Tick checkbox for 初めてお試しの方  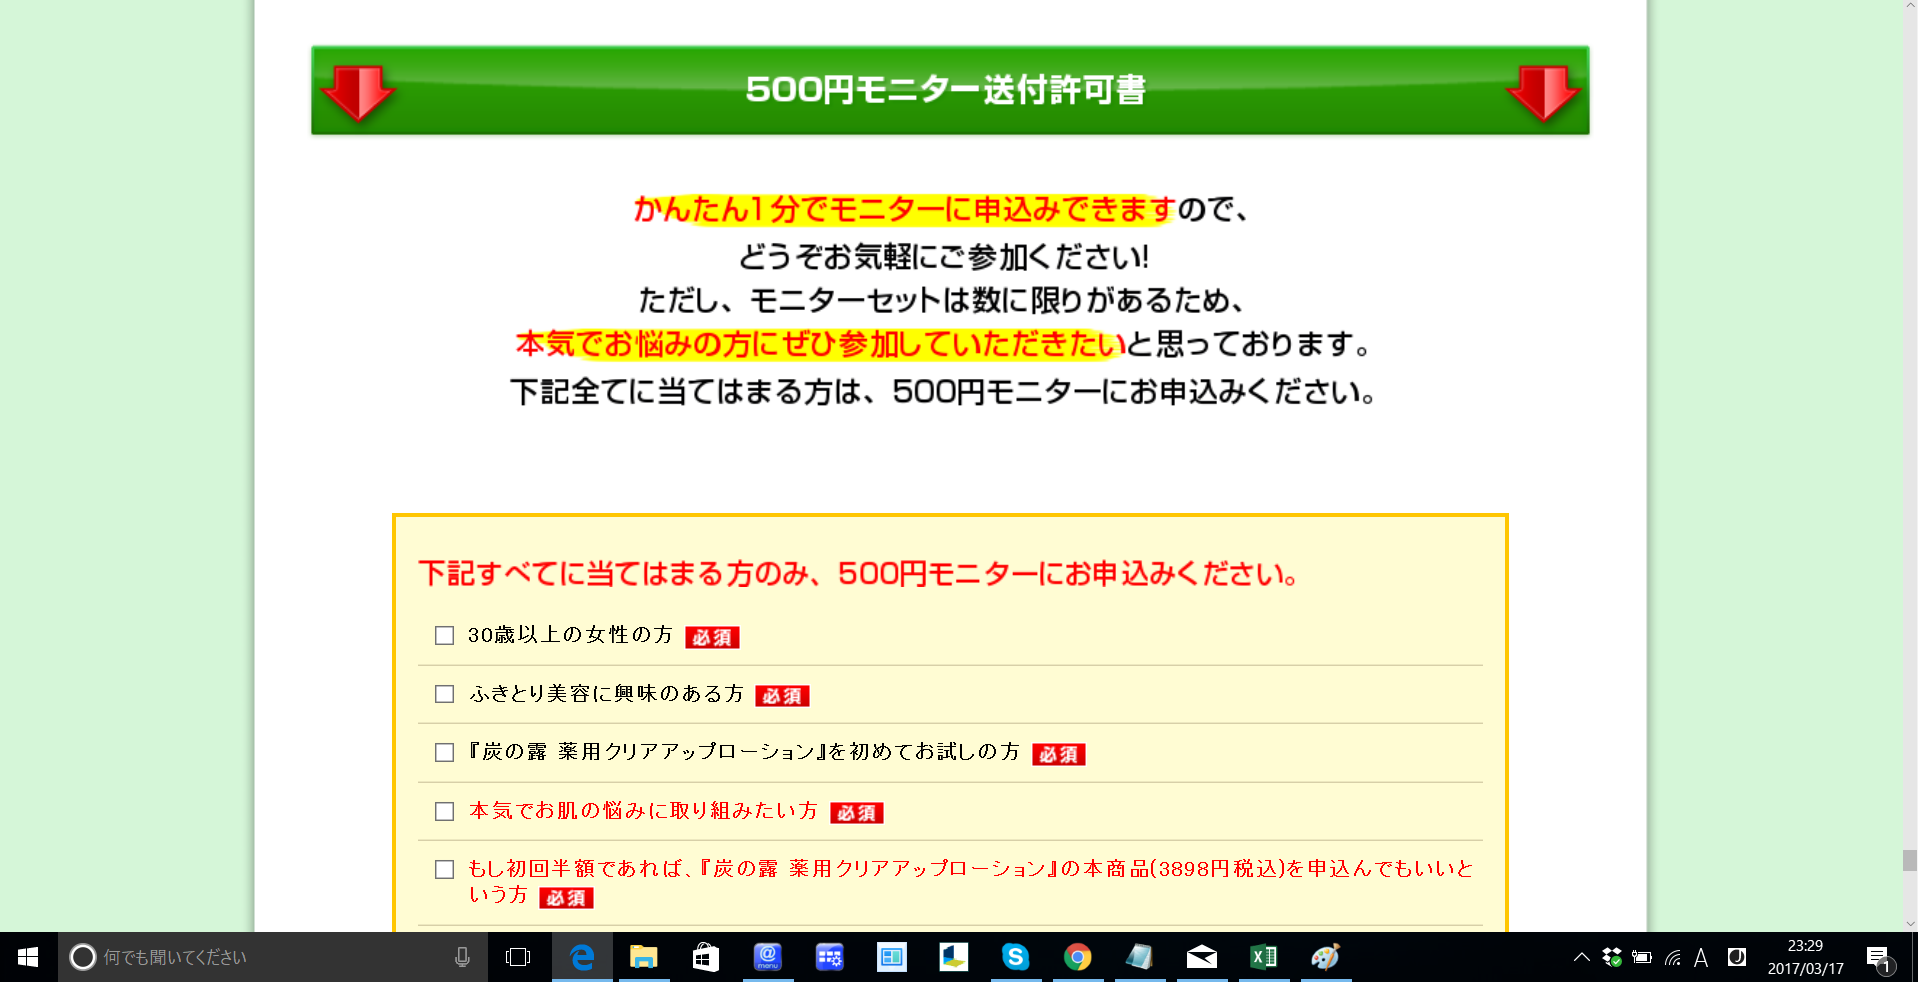point(445,752)
